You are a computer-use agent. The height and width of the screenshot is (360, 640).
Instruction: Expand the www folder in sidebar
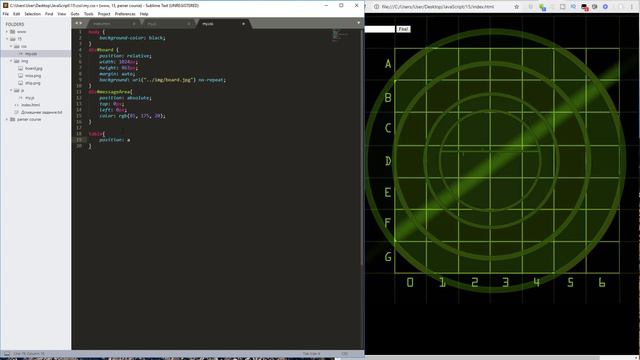pyautogui.click(x=7, y=31)
